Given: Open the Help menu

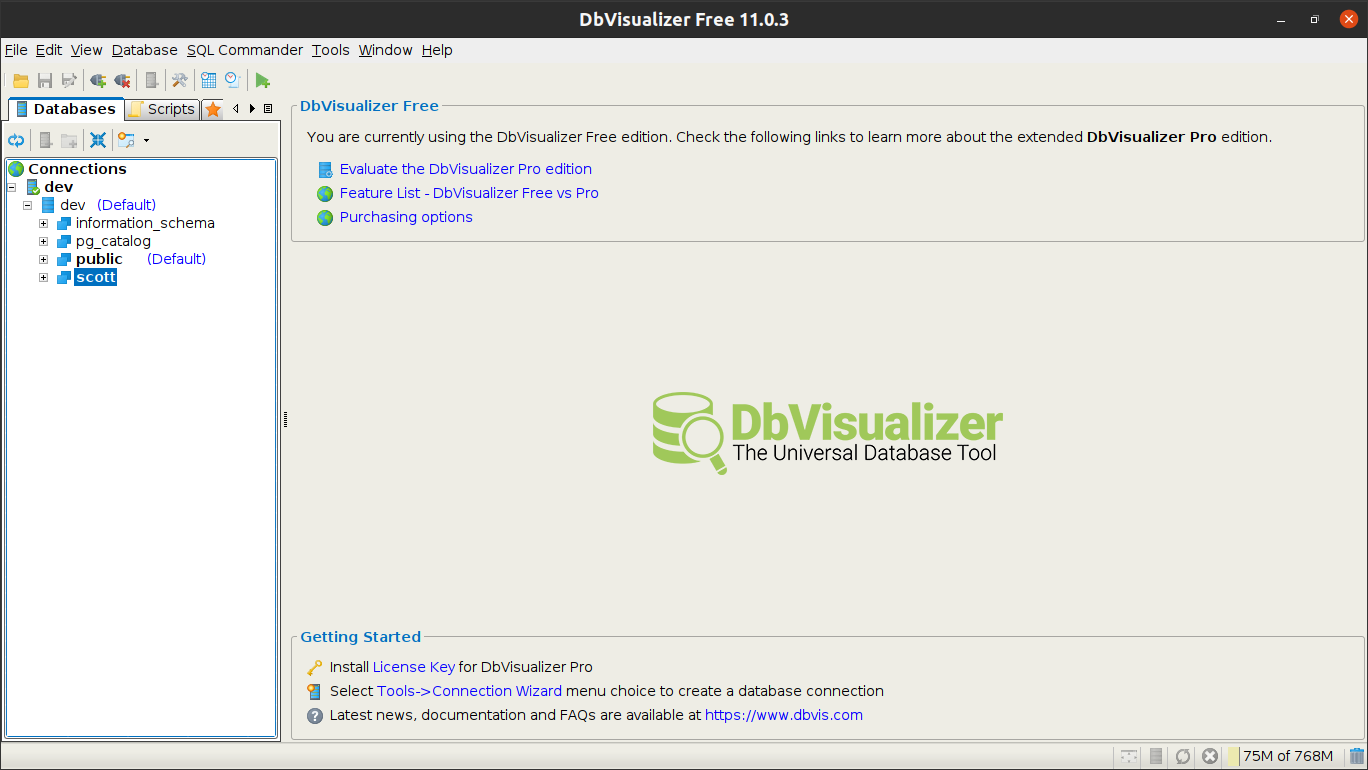Looking at the screenshot, I should 437,50.
